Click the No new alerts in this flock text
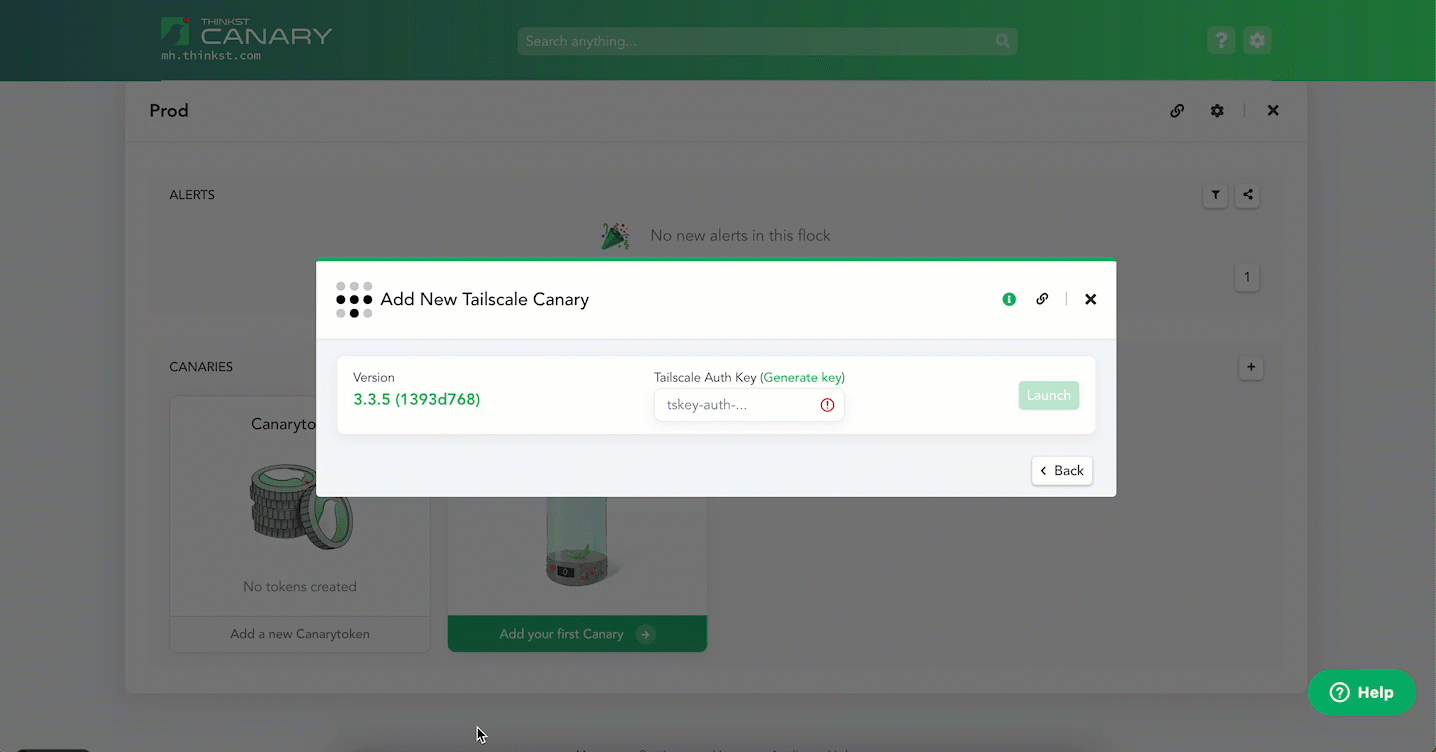The image size is (1436, 752). coord(740,236)
